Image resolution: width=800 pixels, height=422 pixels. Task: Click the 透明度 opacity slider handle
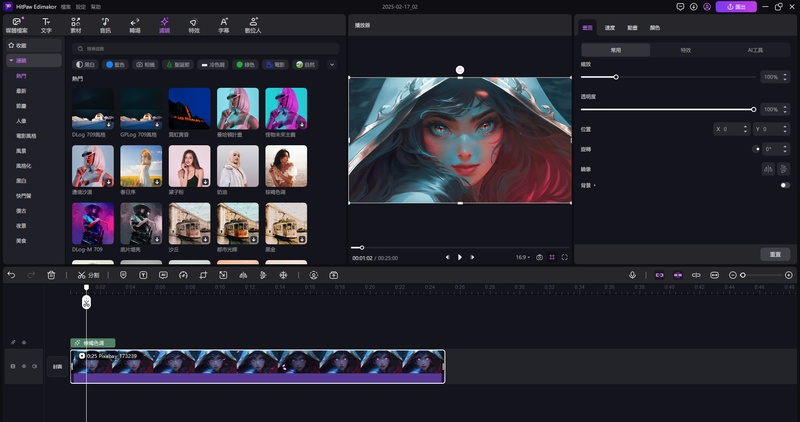753,109
